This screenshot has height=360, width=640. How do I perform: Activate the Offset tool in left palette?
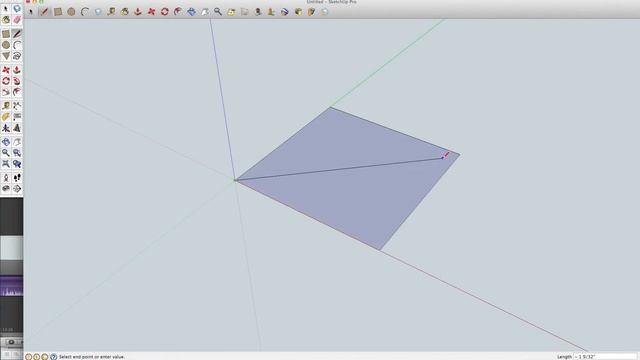[17, 92]
